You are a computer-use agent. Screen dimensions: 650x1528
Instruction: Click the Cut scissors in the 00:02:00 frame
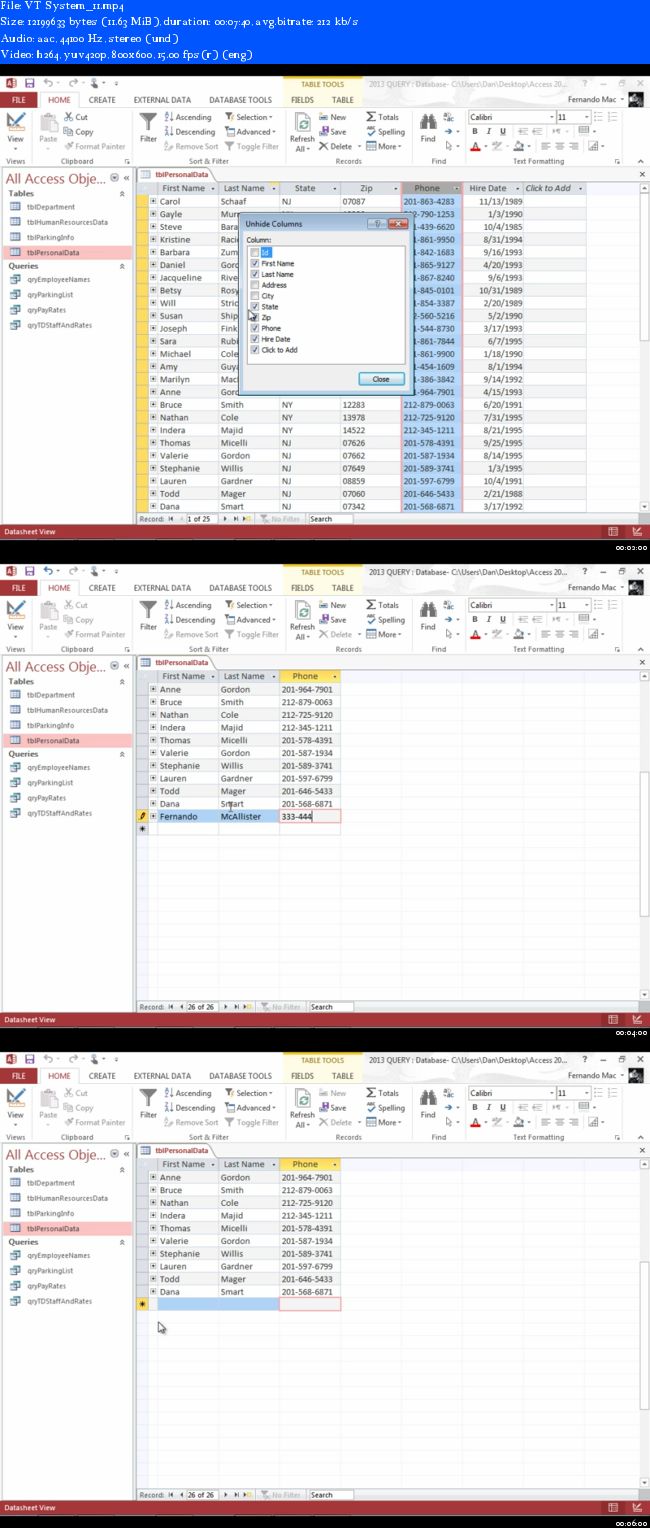coord(68,117)
